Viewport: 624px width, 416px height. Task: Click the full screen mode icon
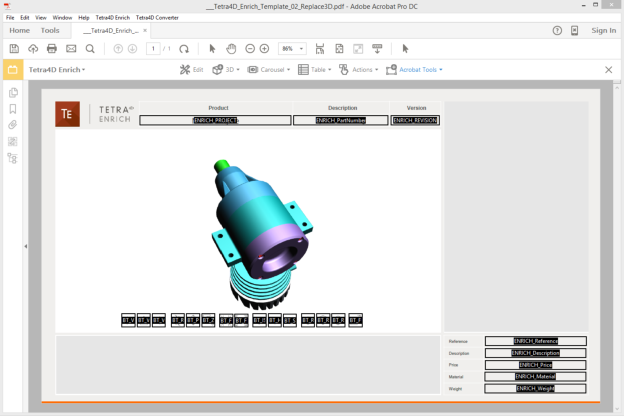coord(358,49)
